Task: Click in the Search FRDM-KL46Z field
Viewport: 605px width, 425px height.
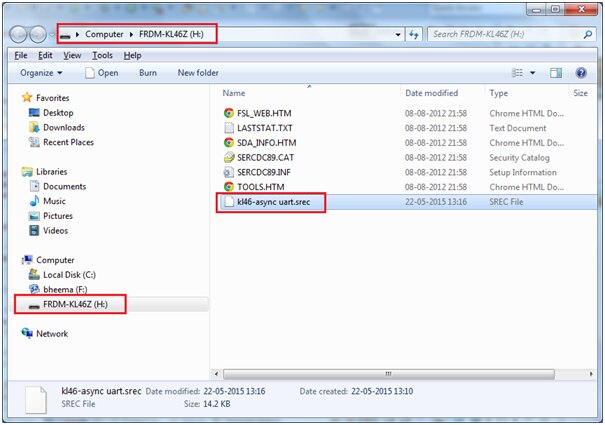Action: 505,34
